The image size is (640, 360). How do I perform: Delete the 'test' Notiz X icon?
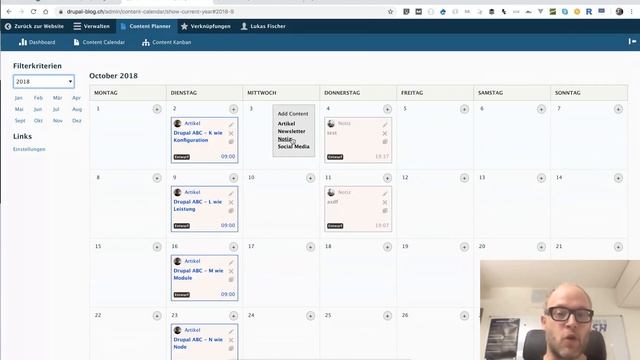(x=385, y=133)
